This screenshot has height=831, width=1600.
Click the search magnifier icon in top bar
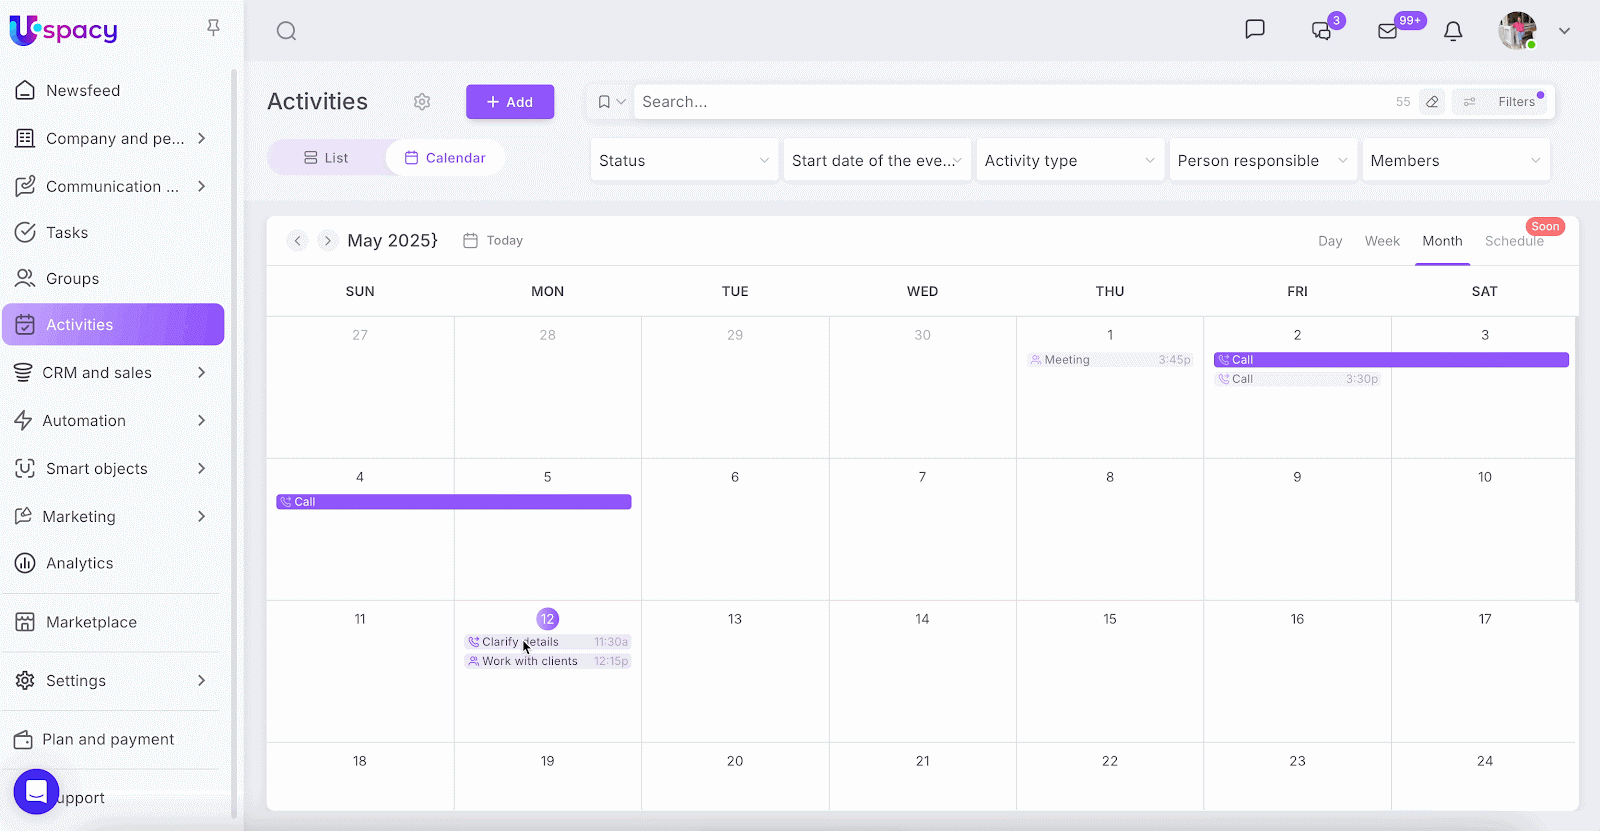point(286,31)
